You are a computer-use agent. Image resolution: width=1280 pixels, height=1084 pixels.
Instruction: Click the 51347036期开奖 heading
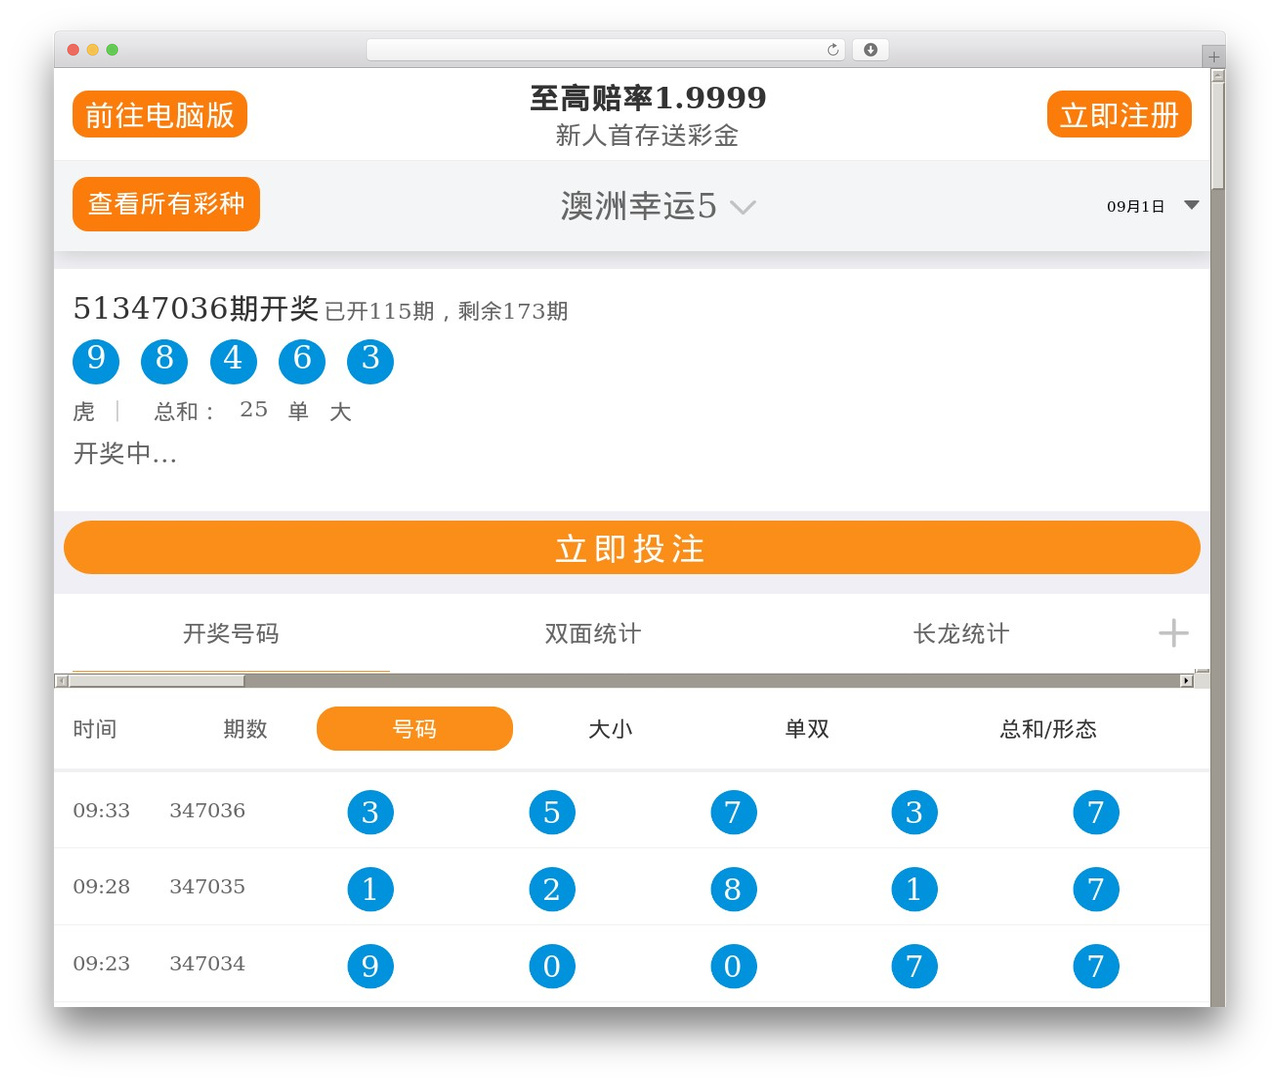(196, 308)
